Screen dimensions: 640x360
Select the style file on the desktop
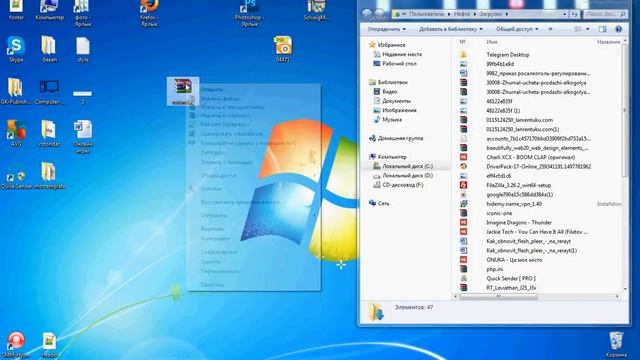point(82,49)
